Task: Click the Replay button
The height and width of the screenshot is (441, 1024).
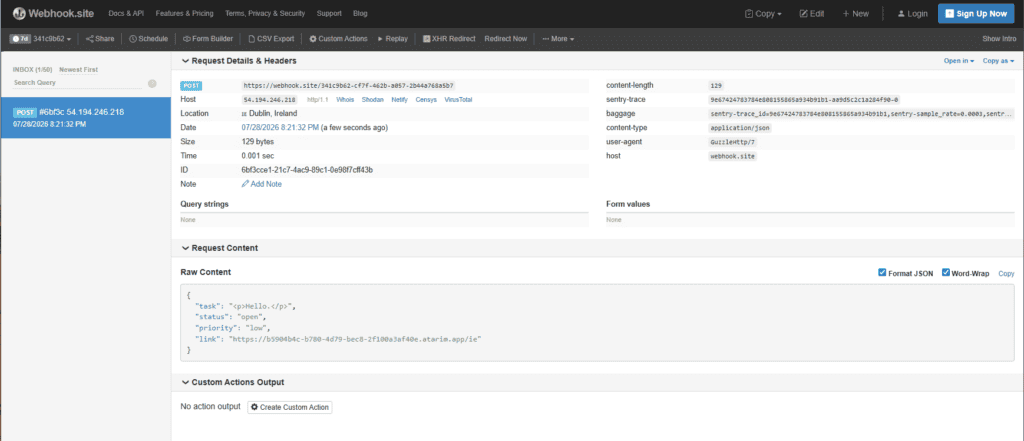Action: (x=392, y=39)
